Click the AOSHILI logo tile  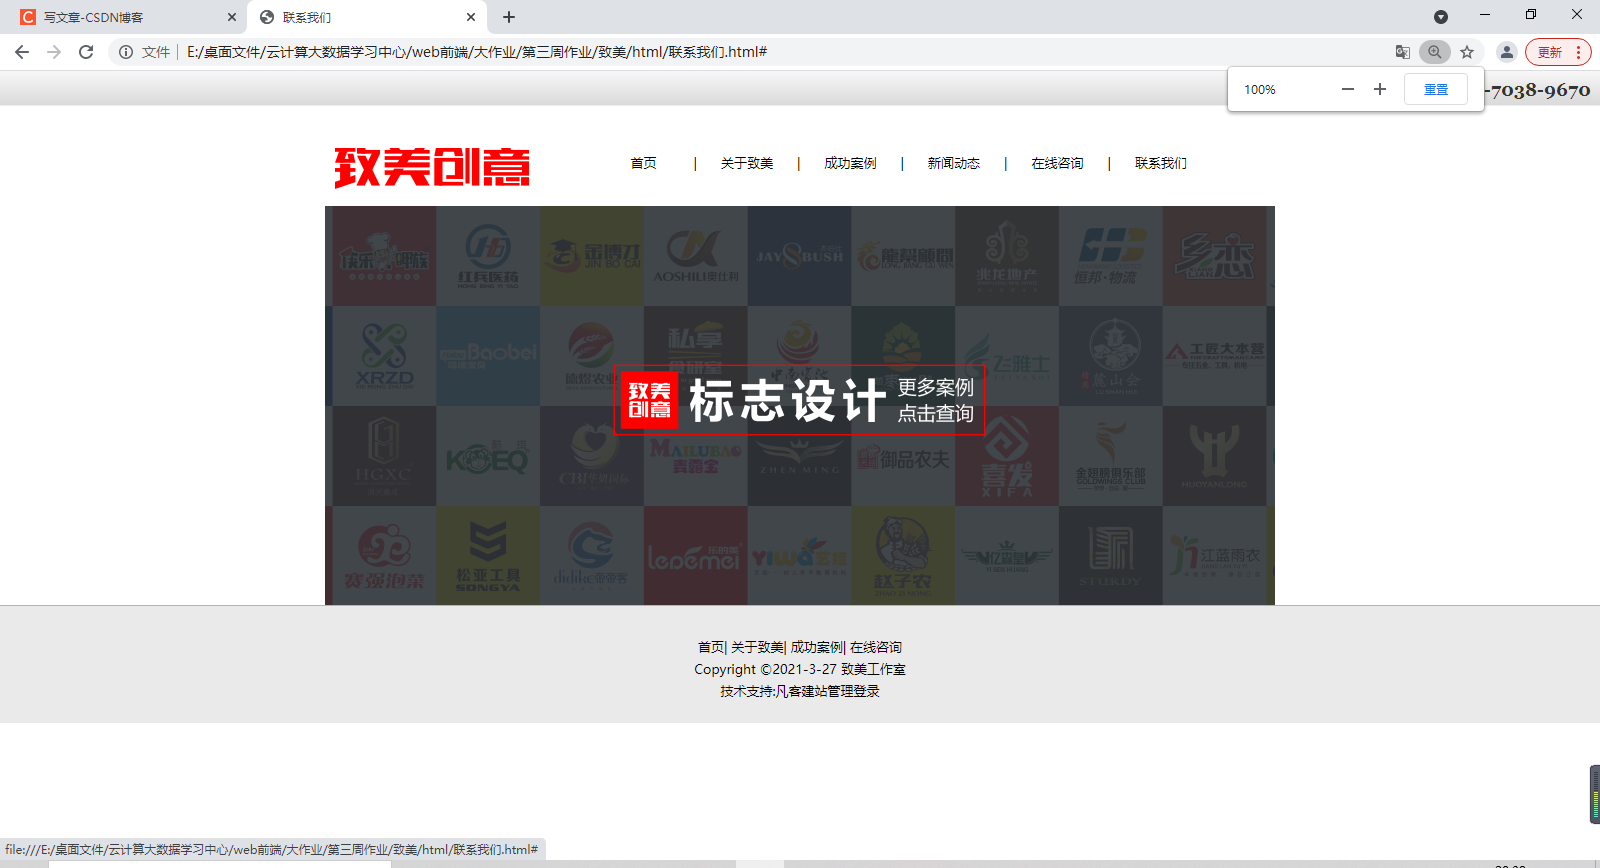coord(695,256)
